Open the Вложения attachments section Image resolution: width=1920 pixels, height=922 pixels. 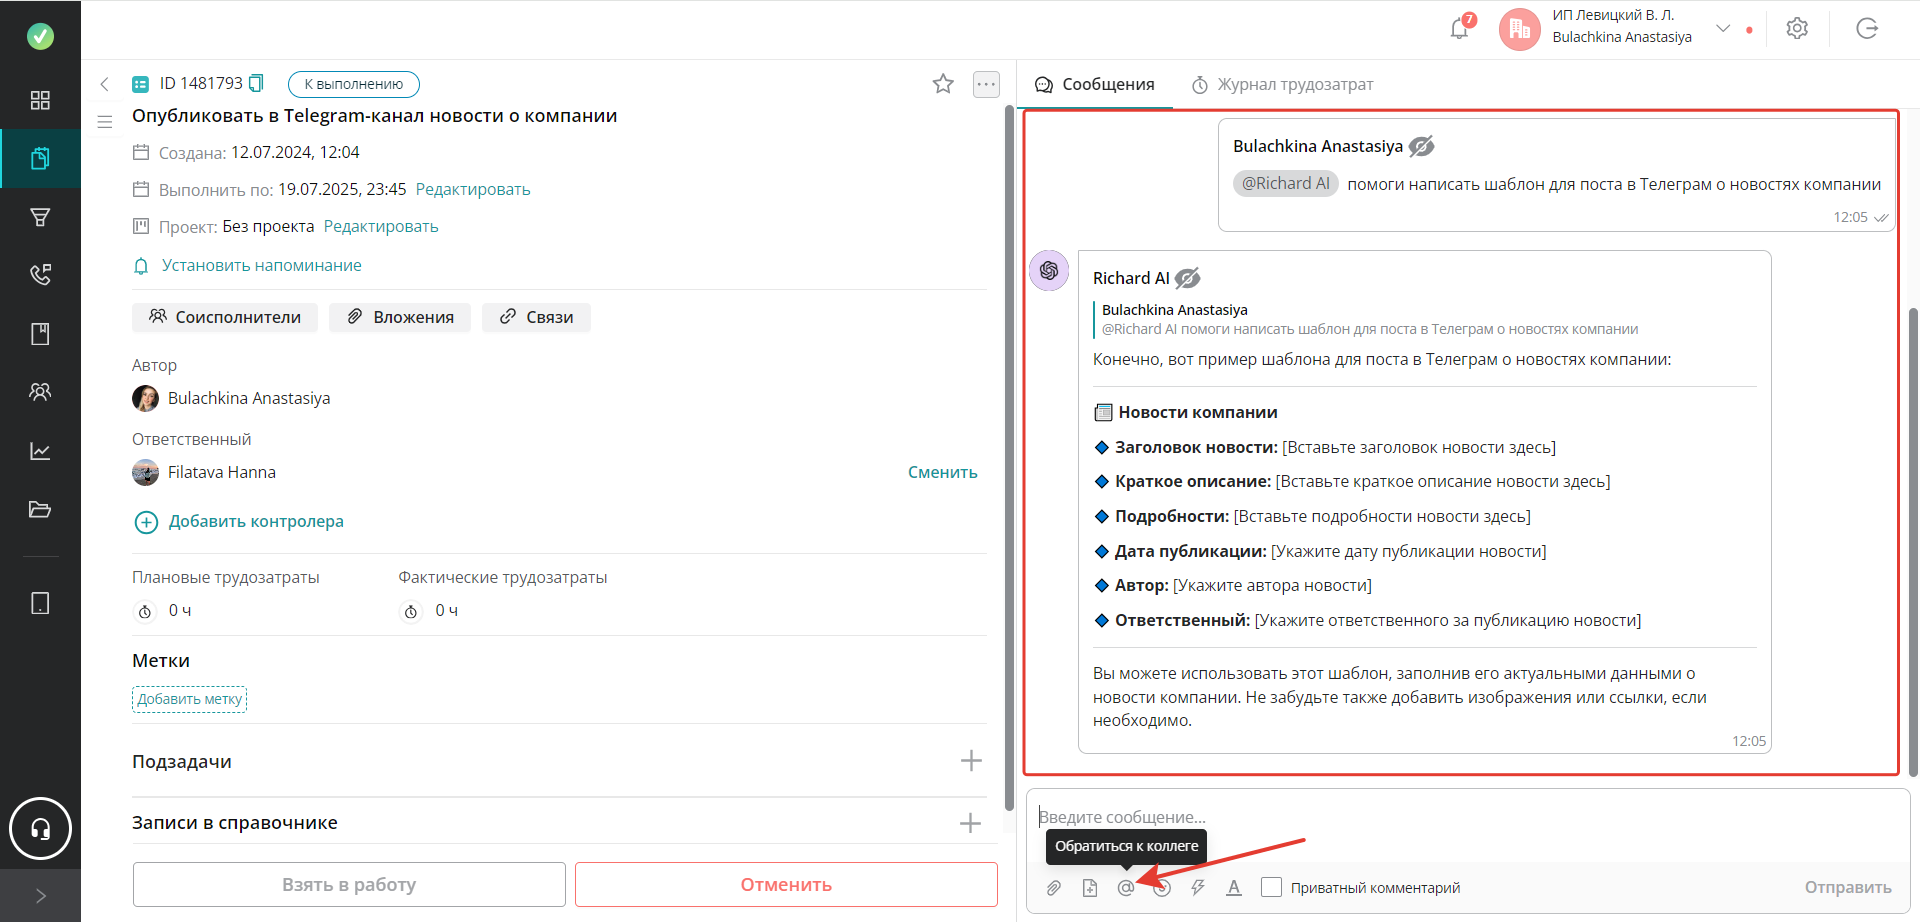[x=400, y=317]
